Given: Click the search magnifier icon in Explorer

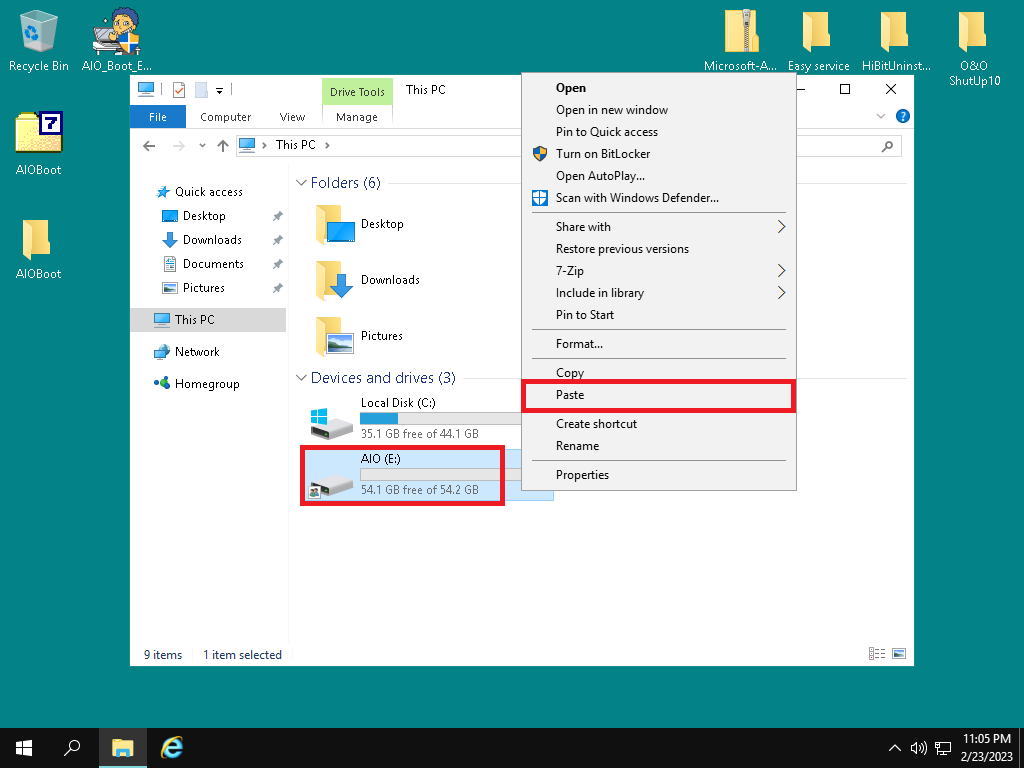Looking at the screenshot, I should pyautogui.click(x=887, y=146).
